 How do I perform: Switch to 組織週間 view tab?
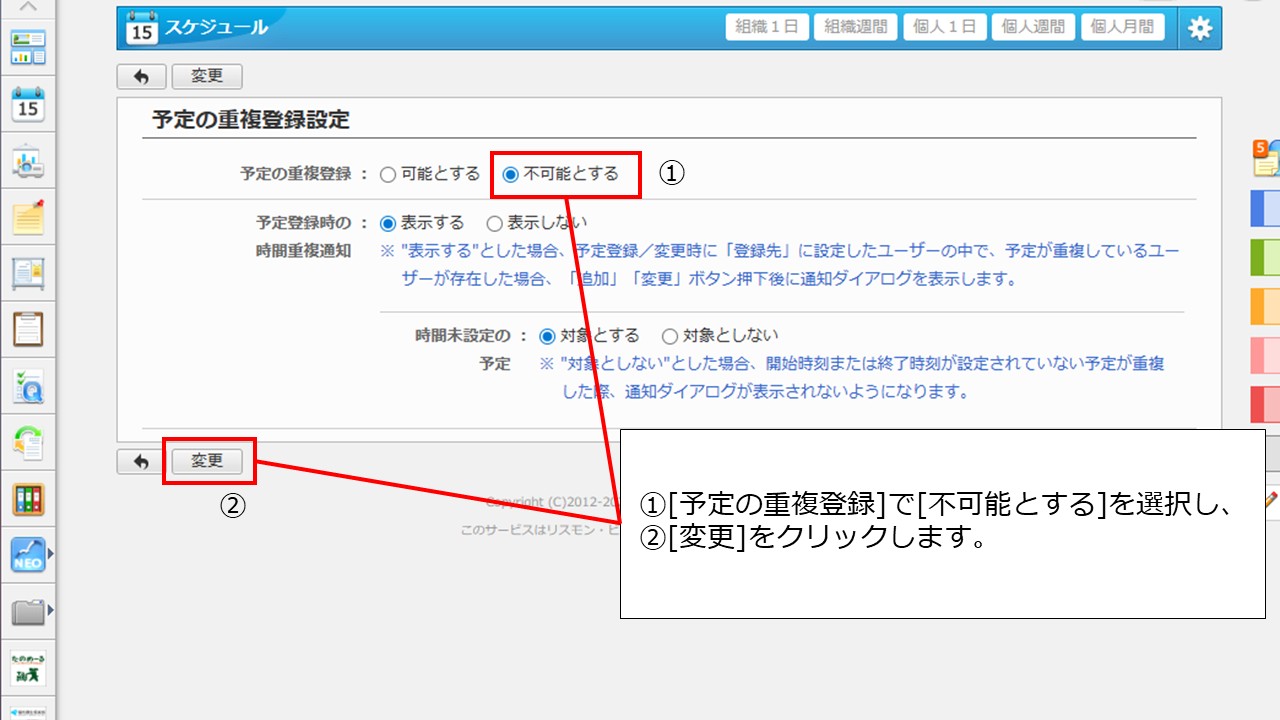point(855,27)
